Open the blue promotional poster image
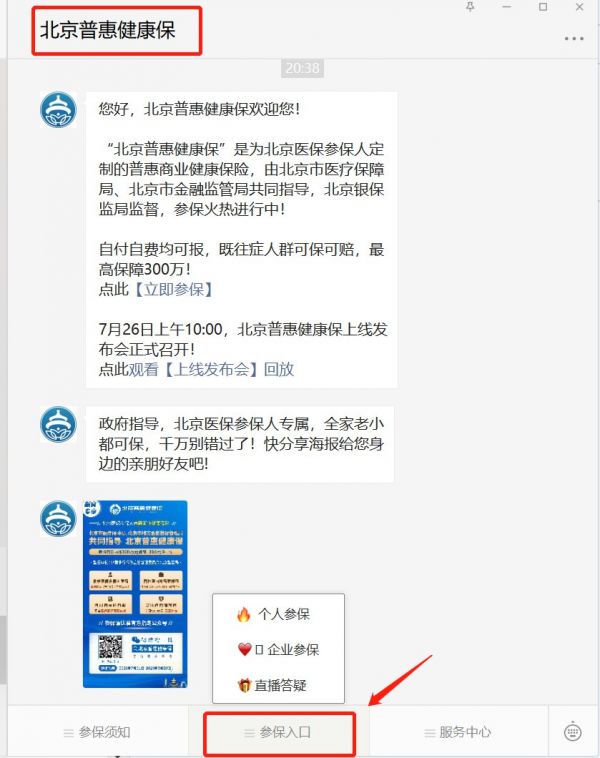The width and height of the screenshot is (600, 758). [135, 594]
